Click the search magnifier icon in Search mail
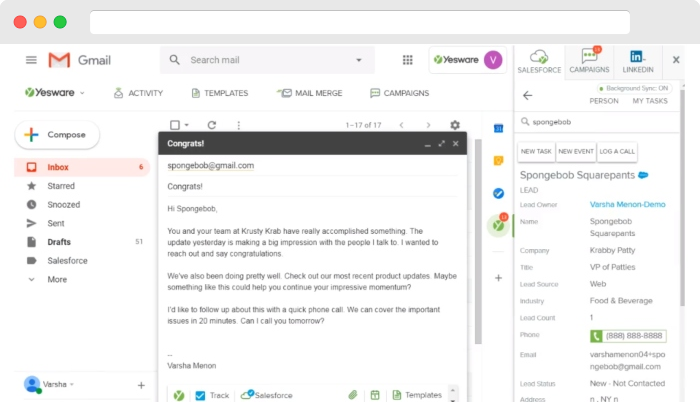 coord(175,60)
